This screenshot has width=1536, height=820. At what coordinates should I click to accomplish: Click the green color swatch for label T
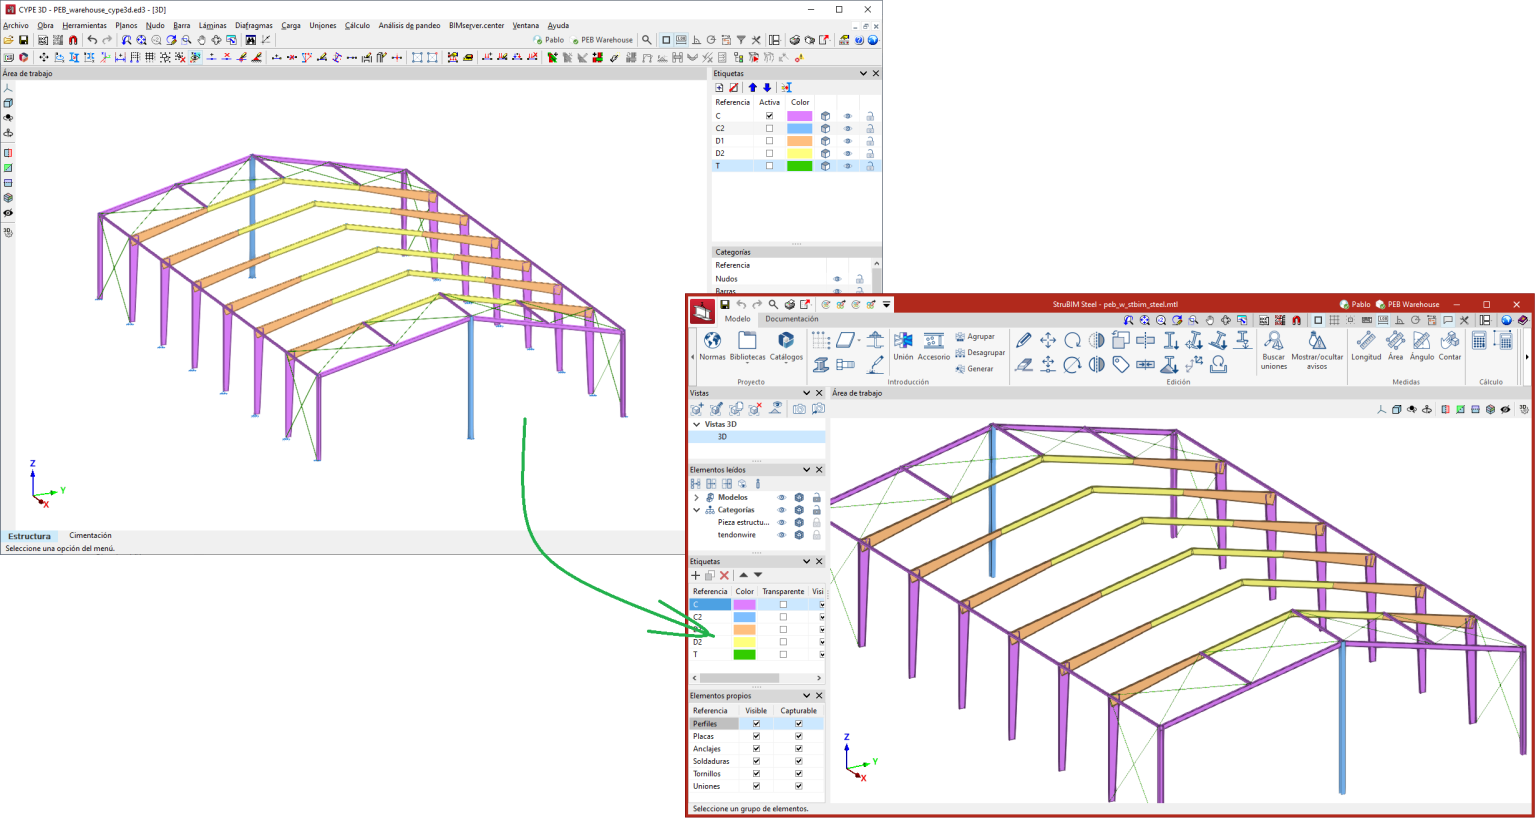(744, 653)
